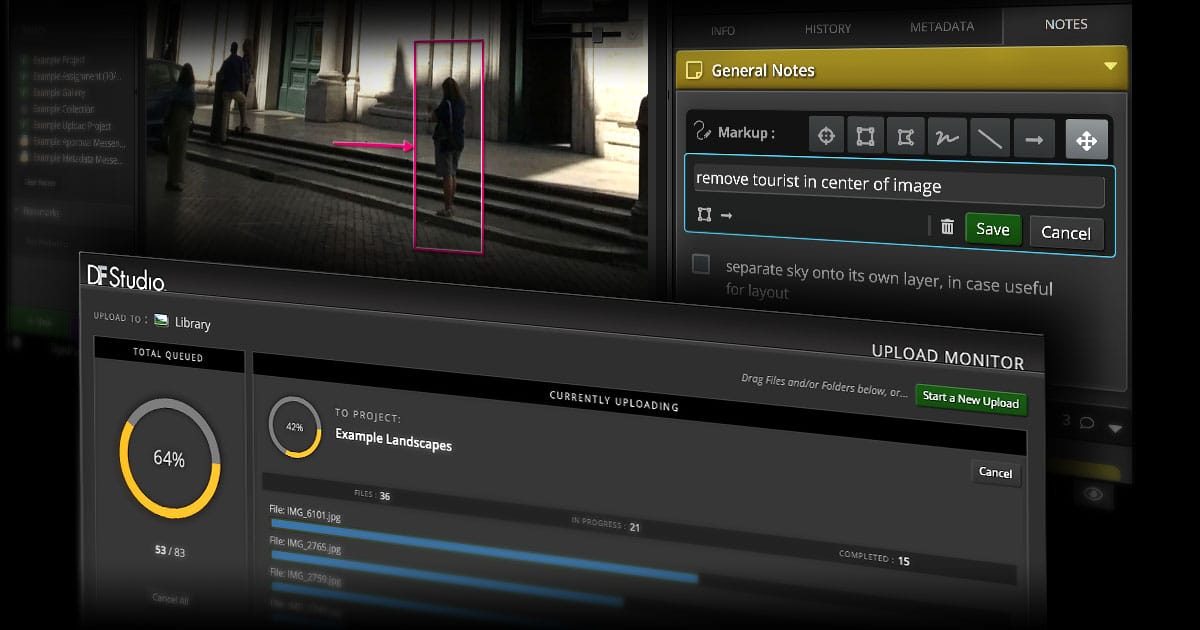
Task: Save the tourist removal note
Action: tap(992, 229)
